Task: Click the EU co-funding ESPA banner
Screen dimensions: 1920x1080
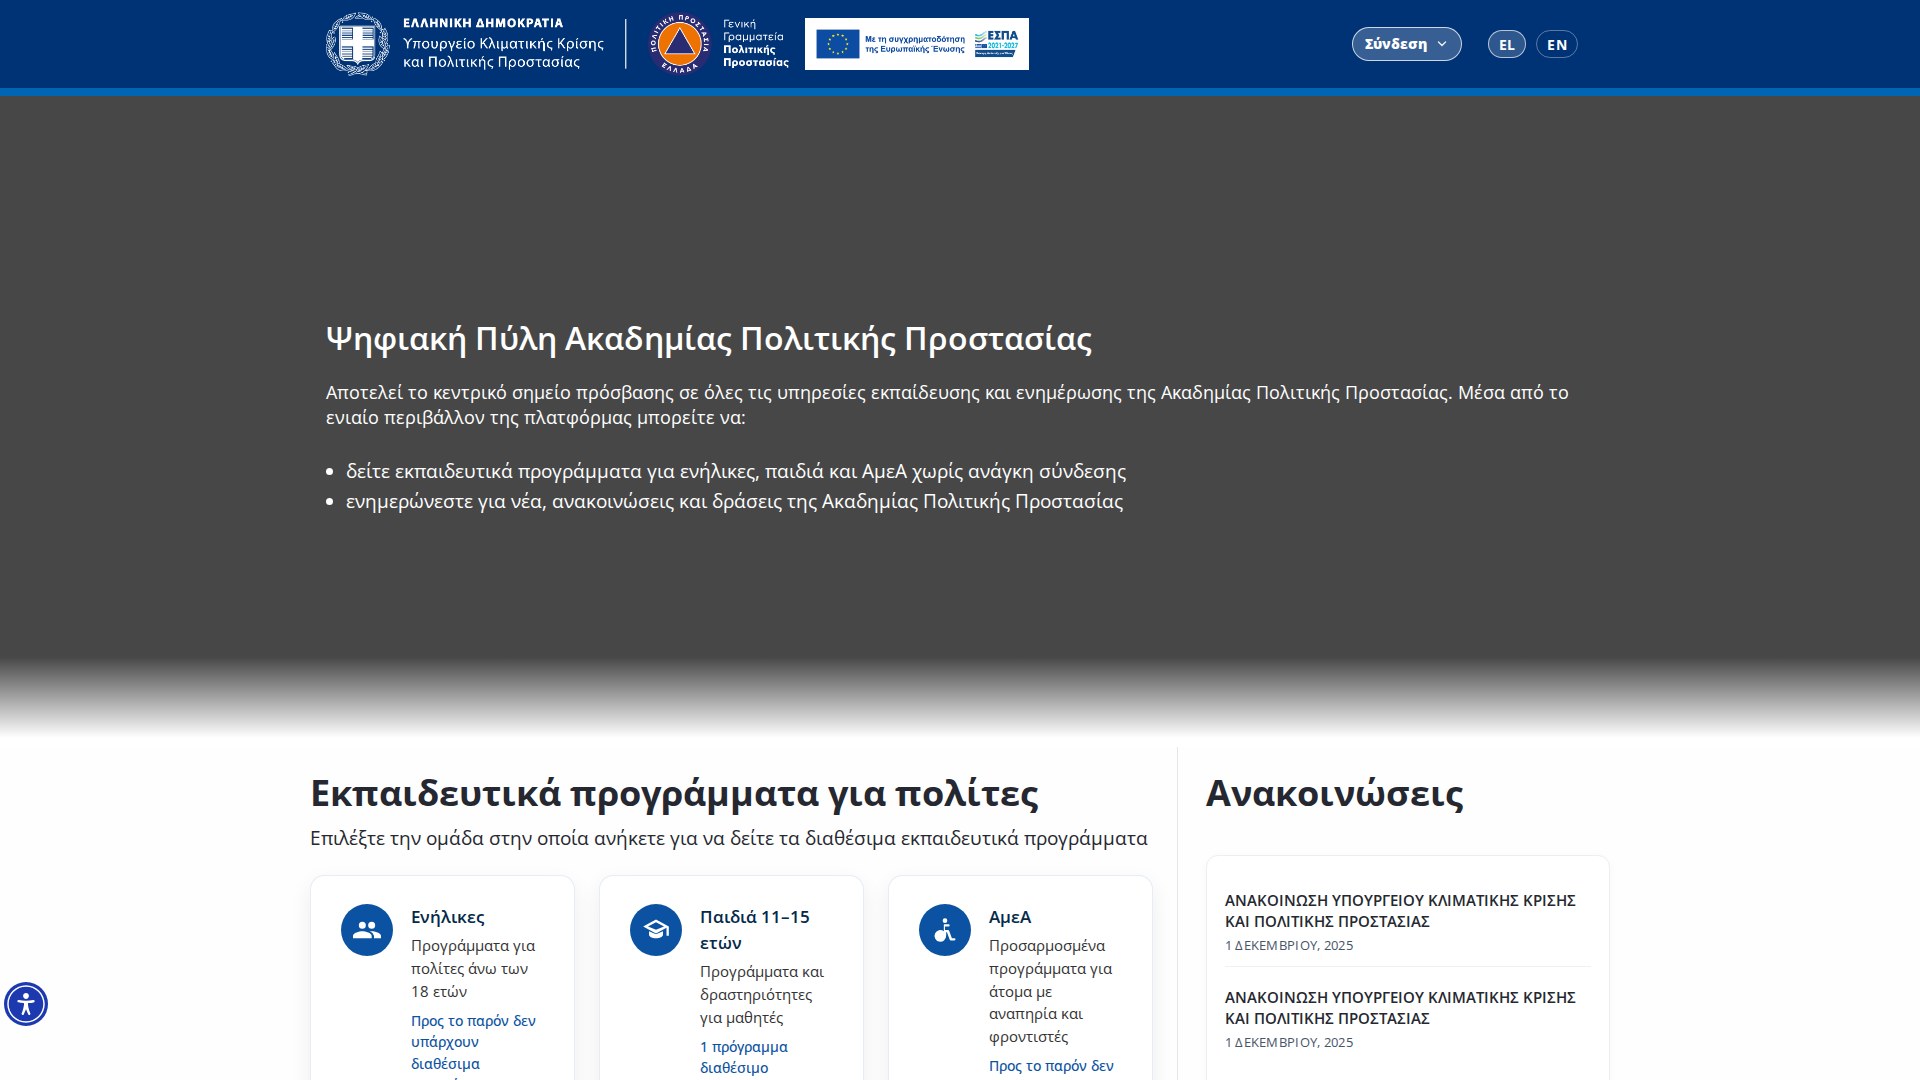Action: point(916,44)
